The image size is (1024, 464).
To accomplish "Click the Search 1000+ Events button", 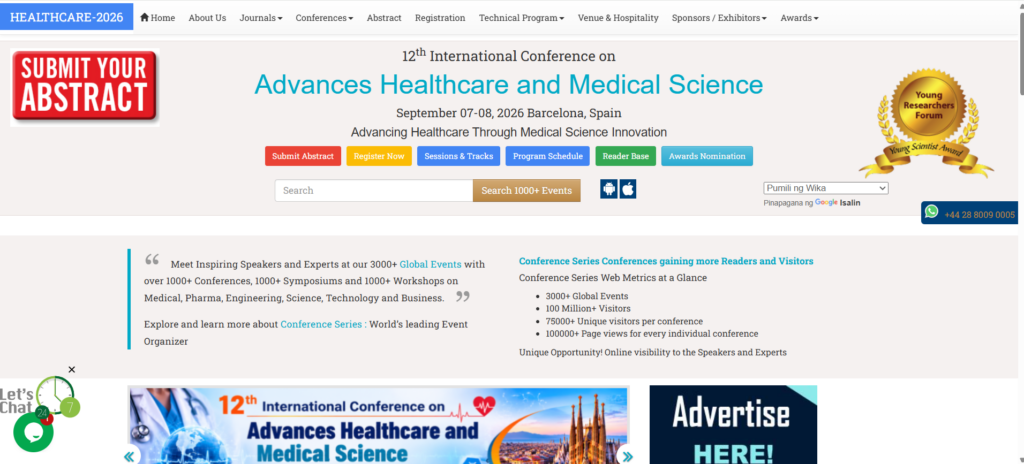I will coord(526,191).
